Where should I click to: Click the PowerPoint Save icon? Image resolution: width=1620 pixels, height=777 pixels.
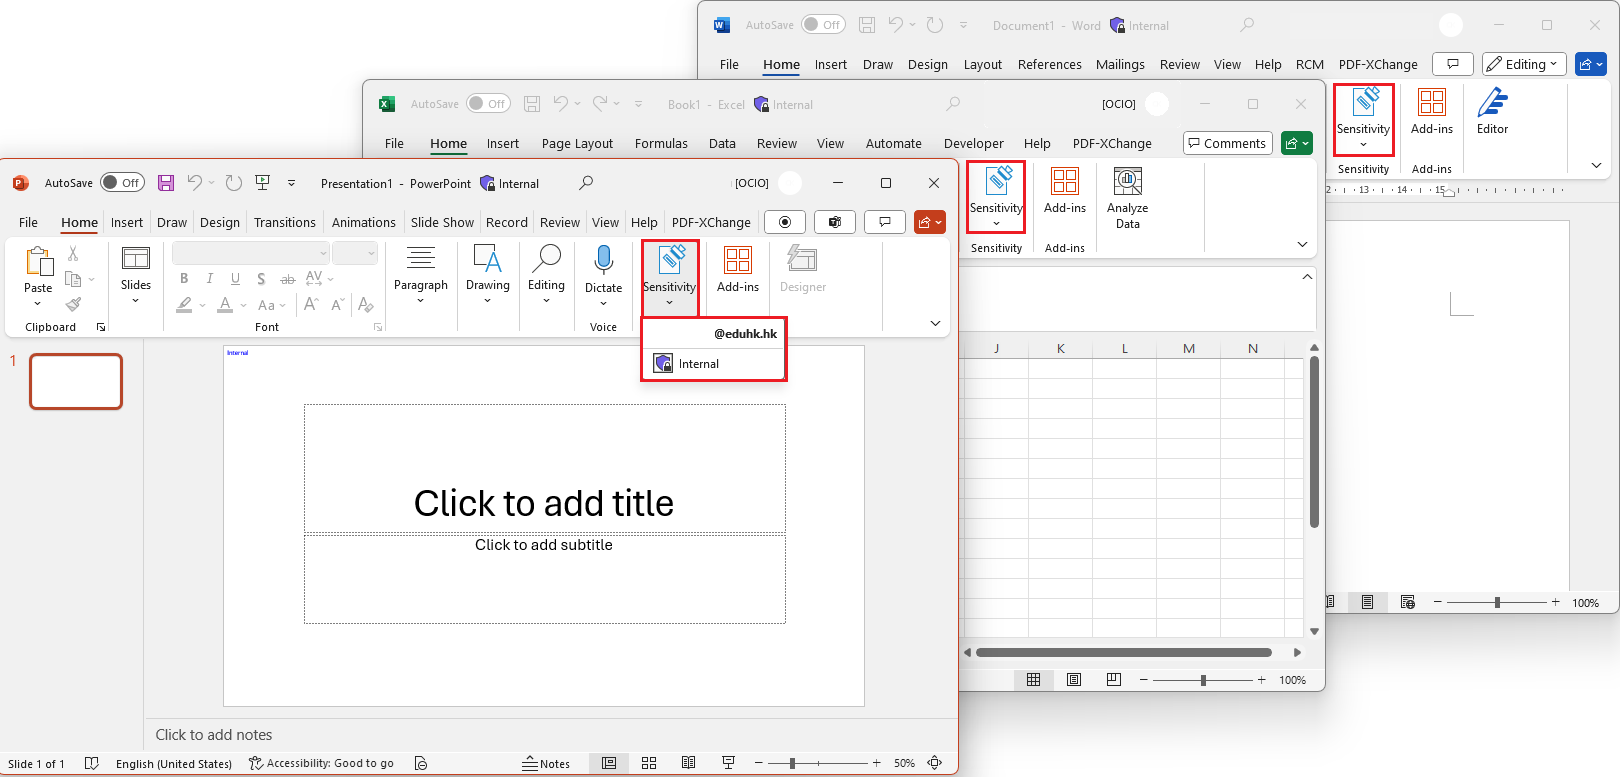[x=166, y=183]
